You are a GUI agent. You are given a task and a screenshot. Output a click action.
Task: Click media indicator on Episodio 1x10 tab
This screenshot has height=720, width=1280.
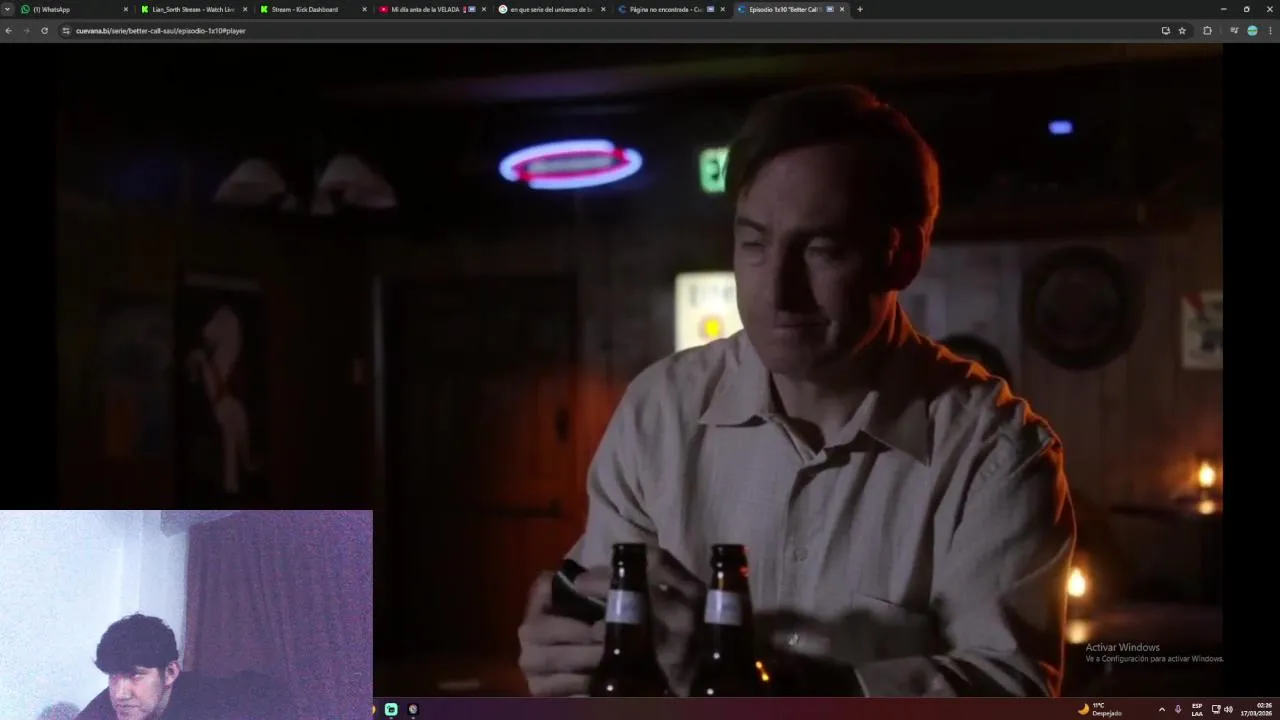830,9
